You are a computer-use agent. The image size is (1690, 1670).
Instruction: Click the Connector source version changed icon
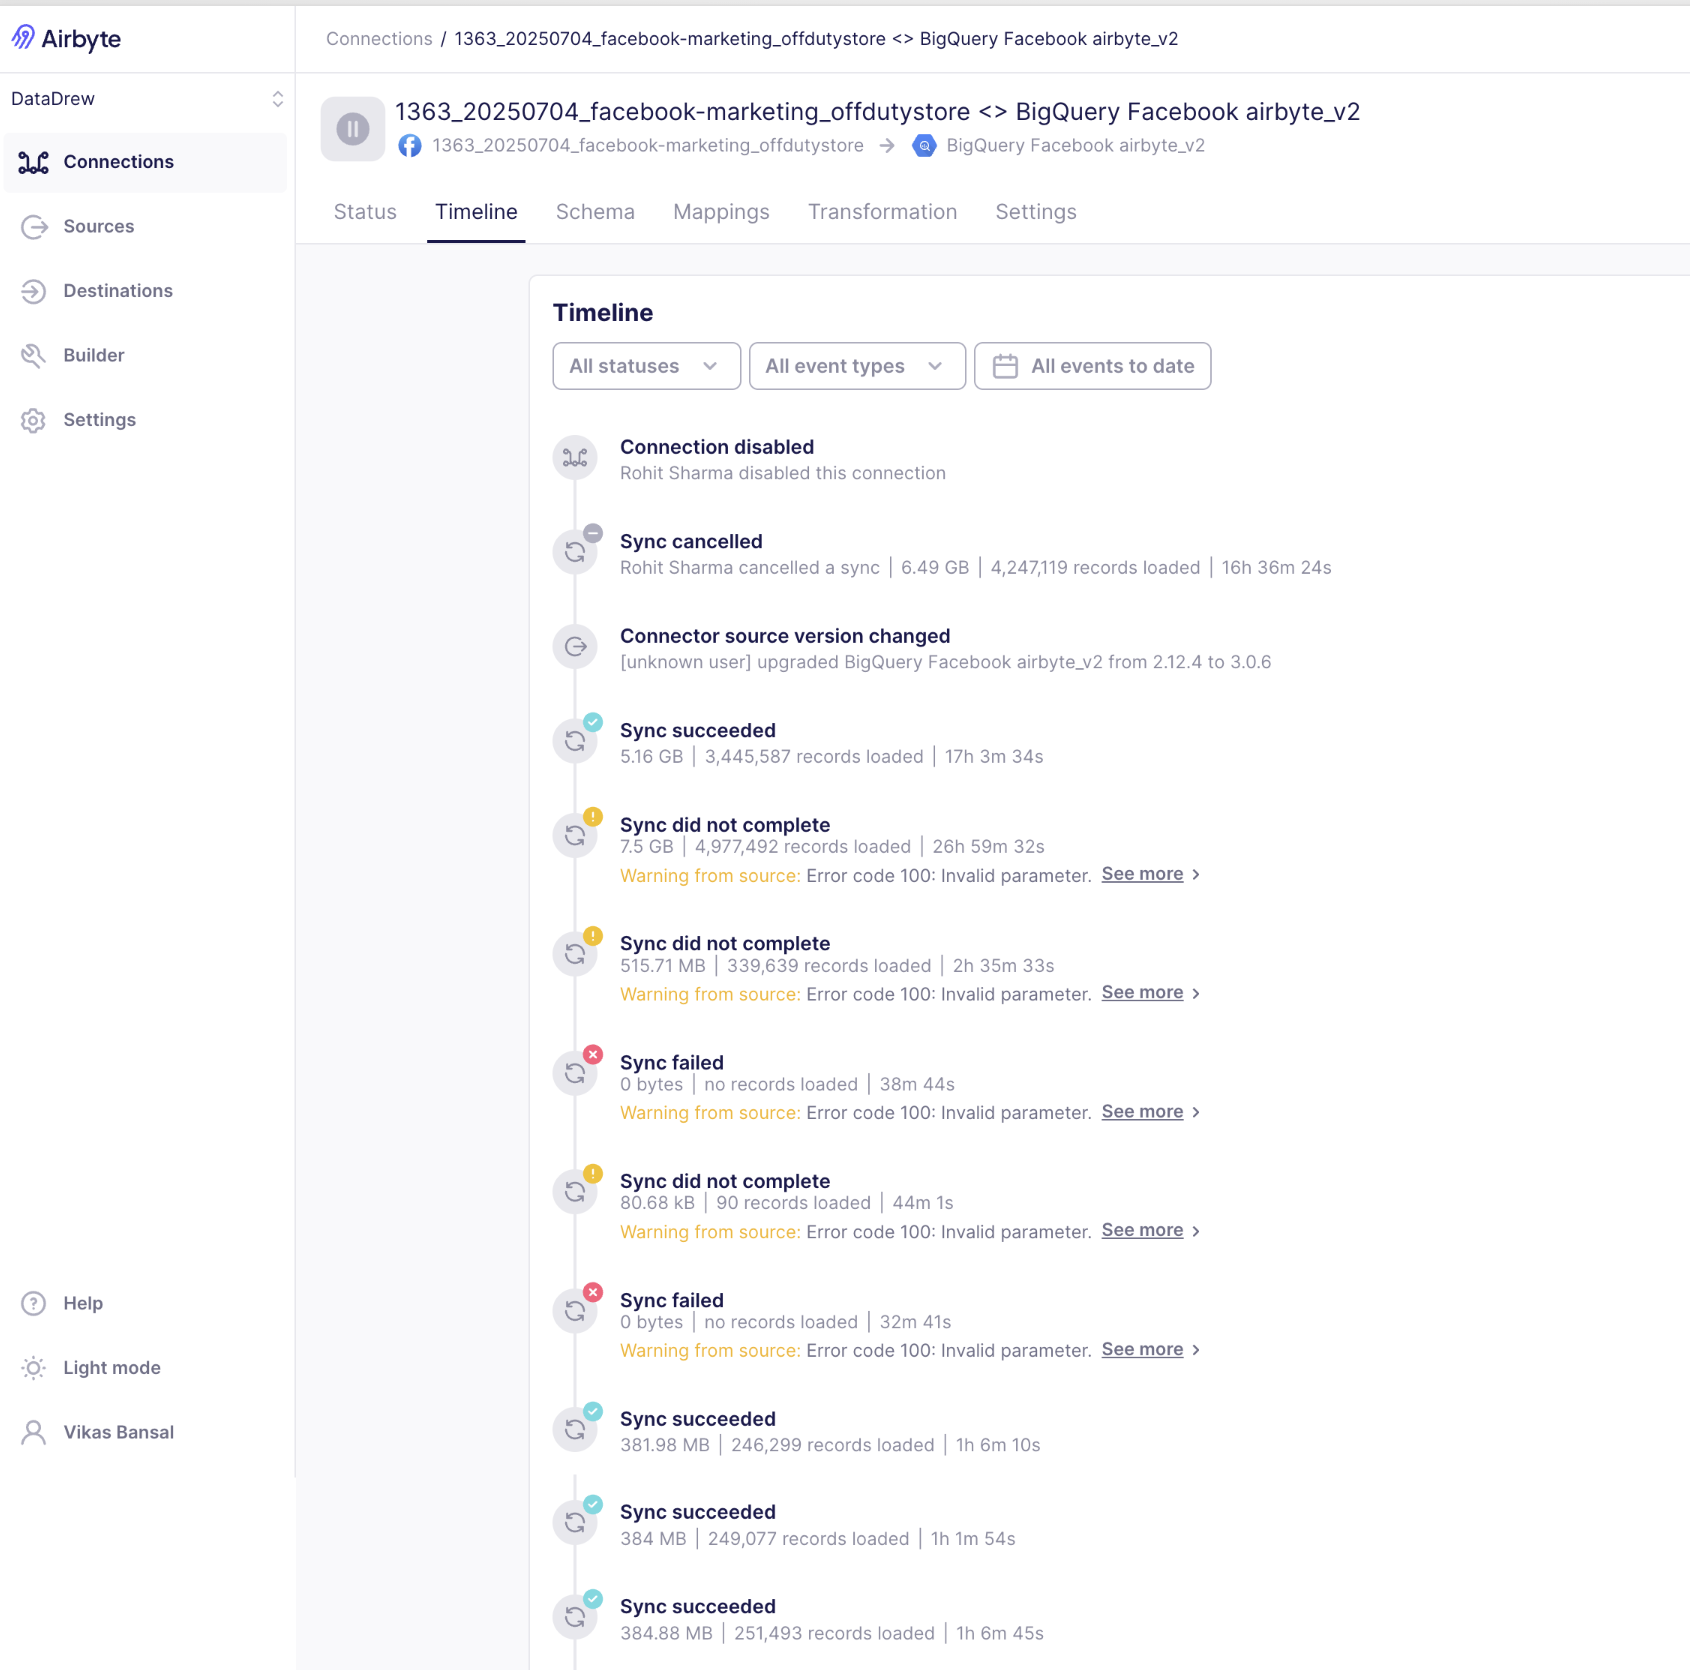pos(575,647)
